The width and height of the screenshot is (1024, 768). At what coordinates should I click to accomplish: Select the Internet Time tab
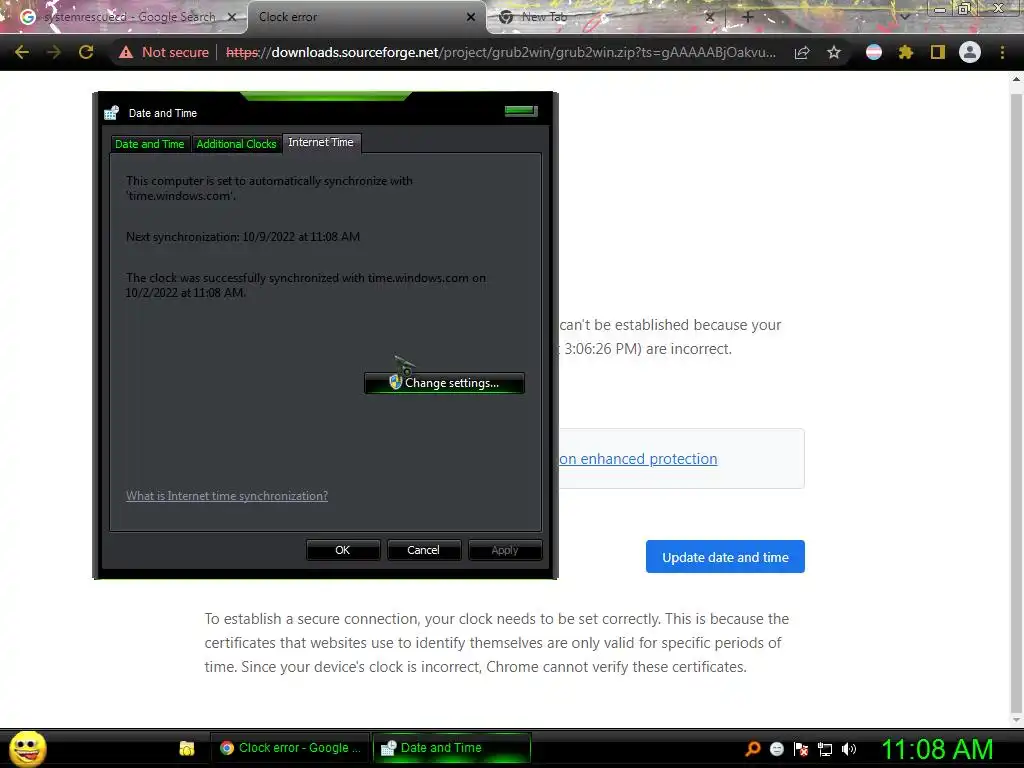321,142
